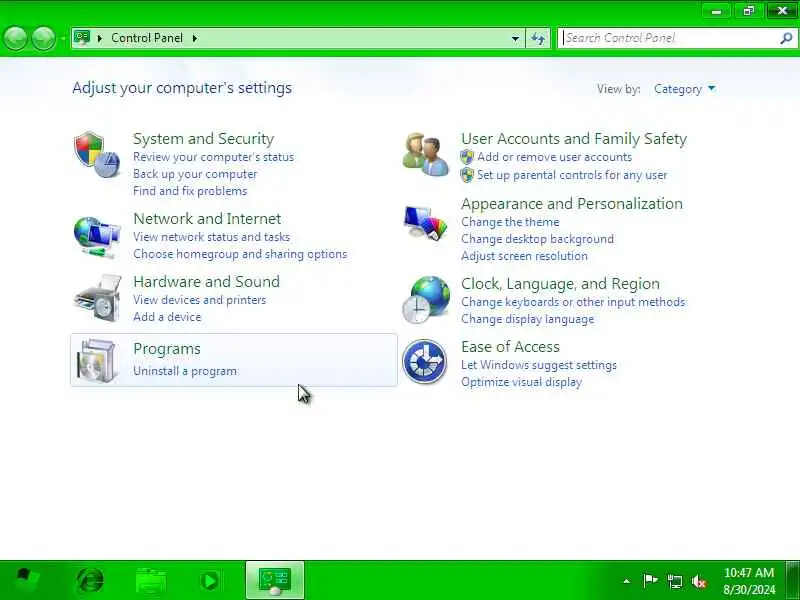Click Set up parental controls for any user
This screenshot has height=600, width=800.
coord(572,175)
